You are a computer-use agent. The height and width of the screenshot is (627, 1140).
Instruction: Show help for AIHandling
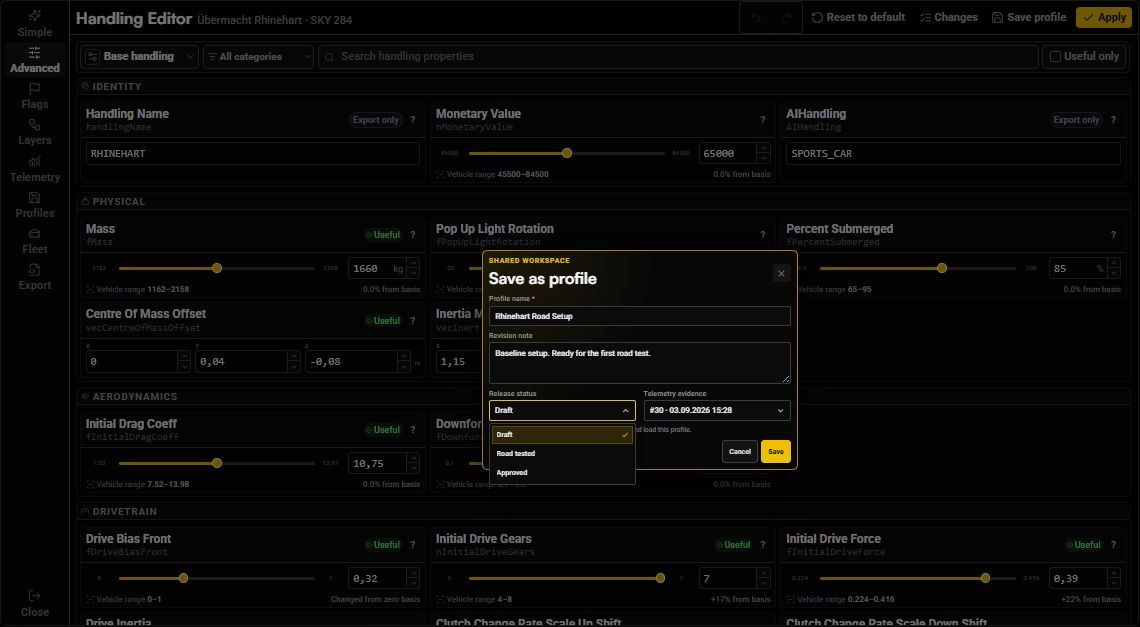coord(1113,120)
